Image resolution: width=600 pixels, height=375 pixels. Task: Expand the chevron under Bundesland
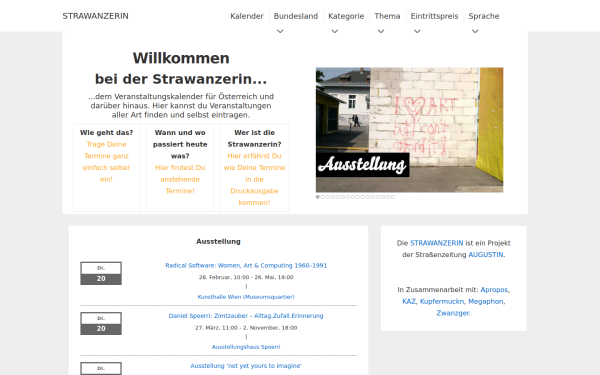pyautogui.click(x=280, y=31)
